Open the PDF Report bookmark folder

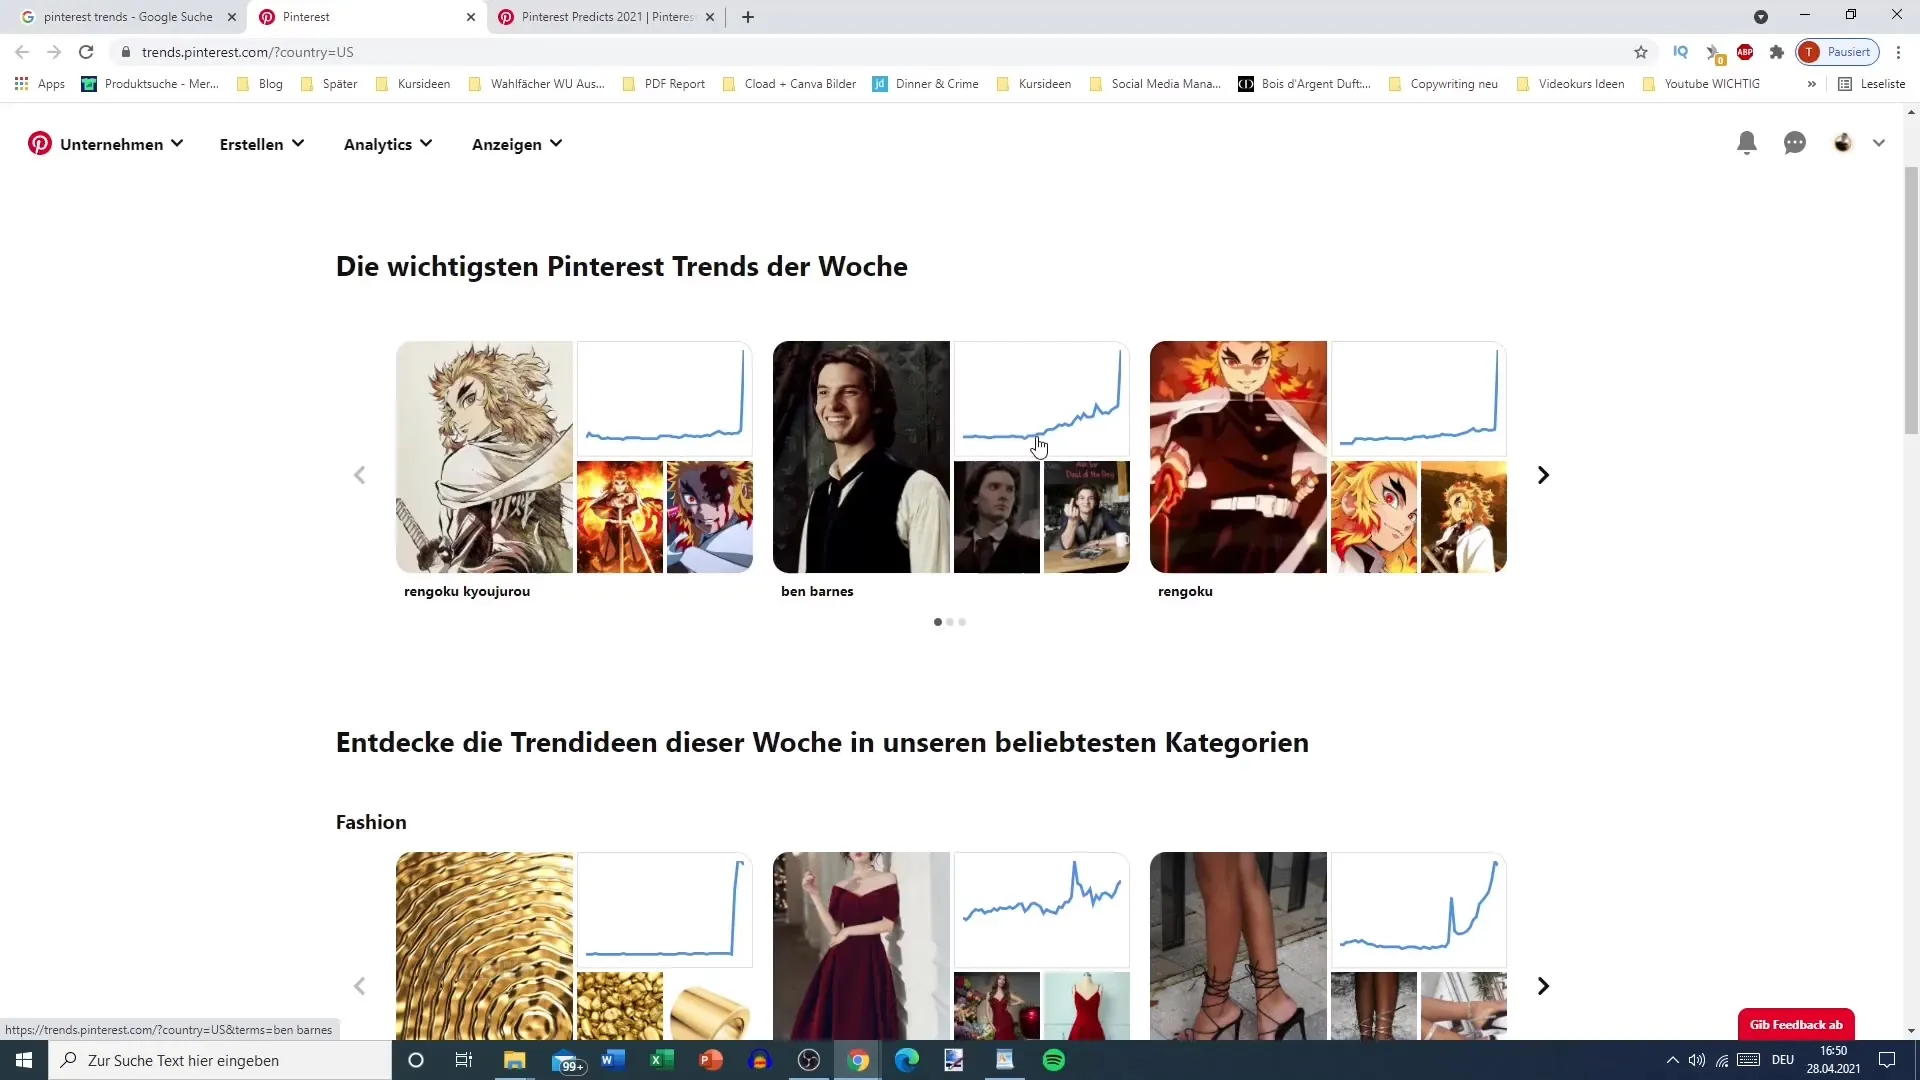coord(664,84)
